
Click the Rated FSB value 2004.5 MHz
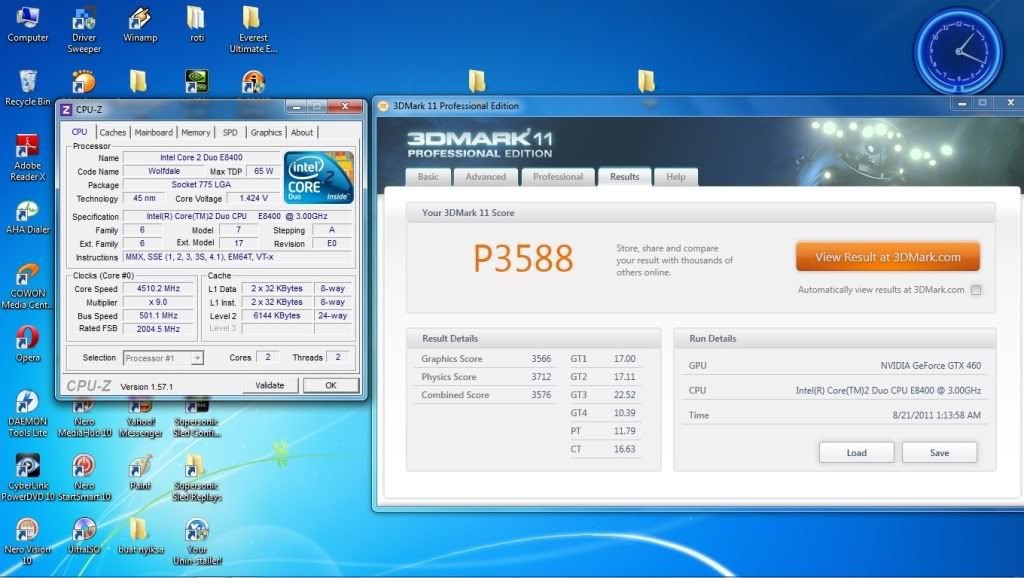[x=158, y=329]
